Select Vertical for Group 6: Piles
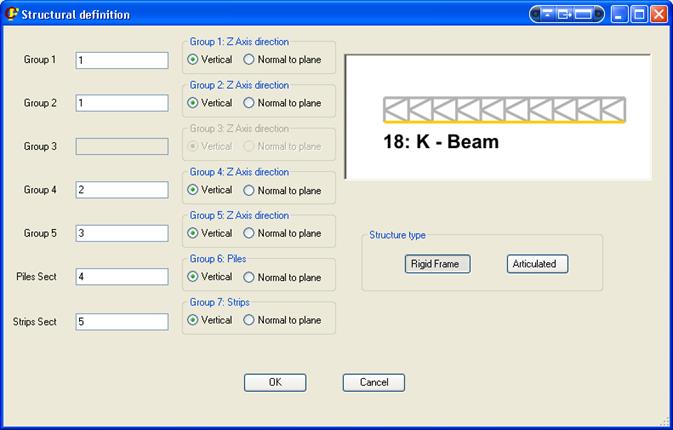Viewport: 673px width, 430px height. pyautogui.click(x=210, y=277)
